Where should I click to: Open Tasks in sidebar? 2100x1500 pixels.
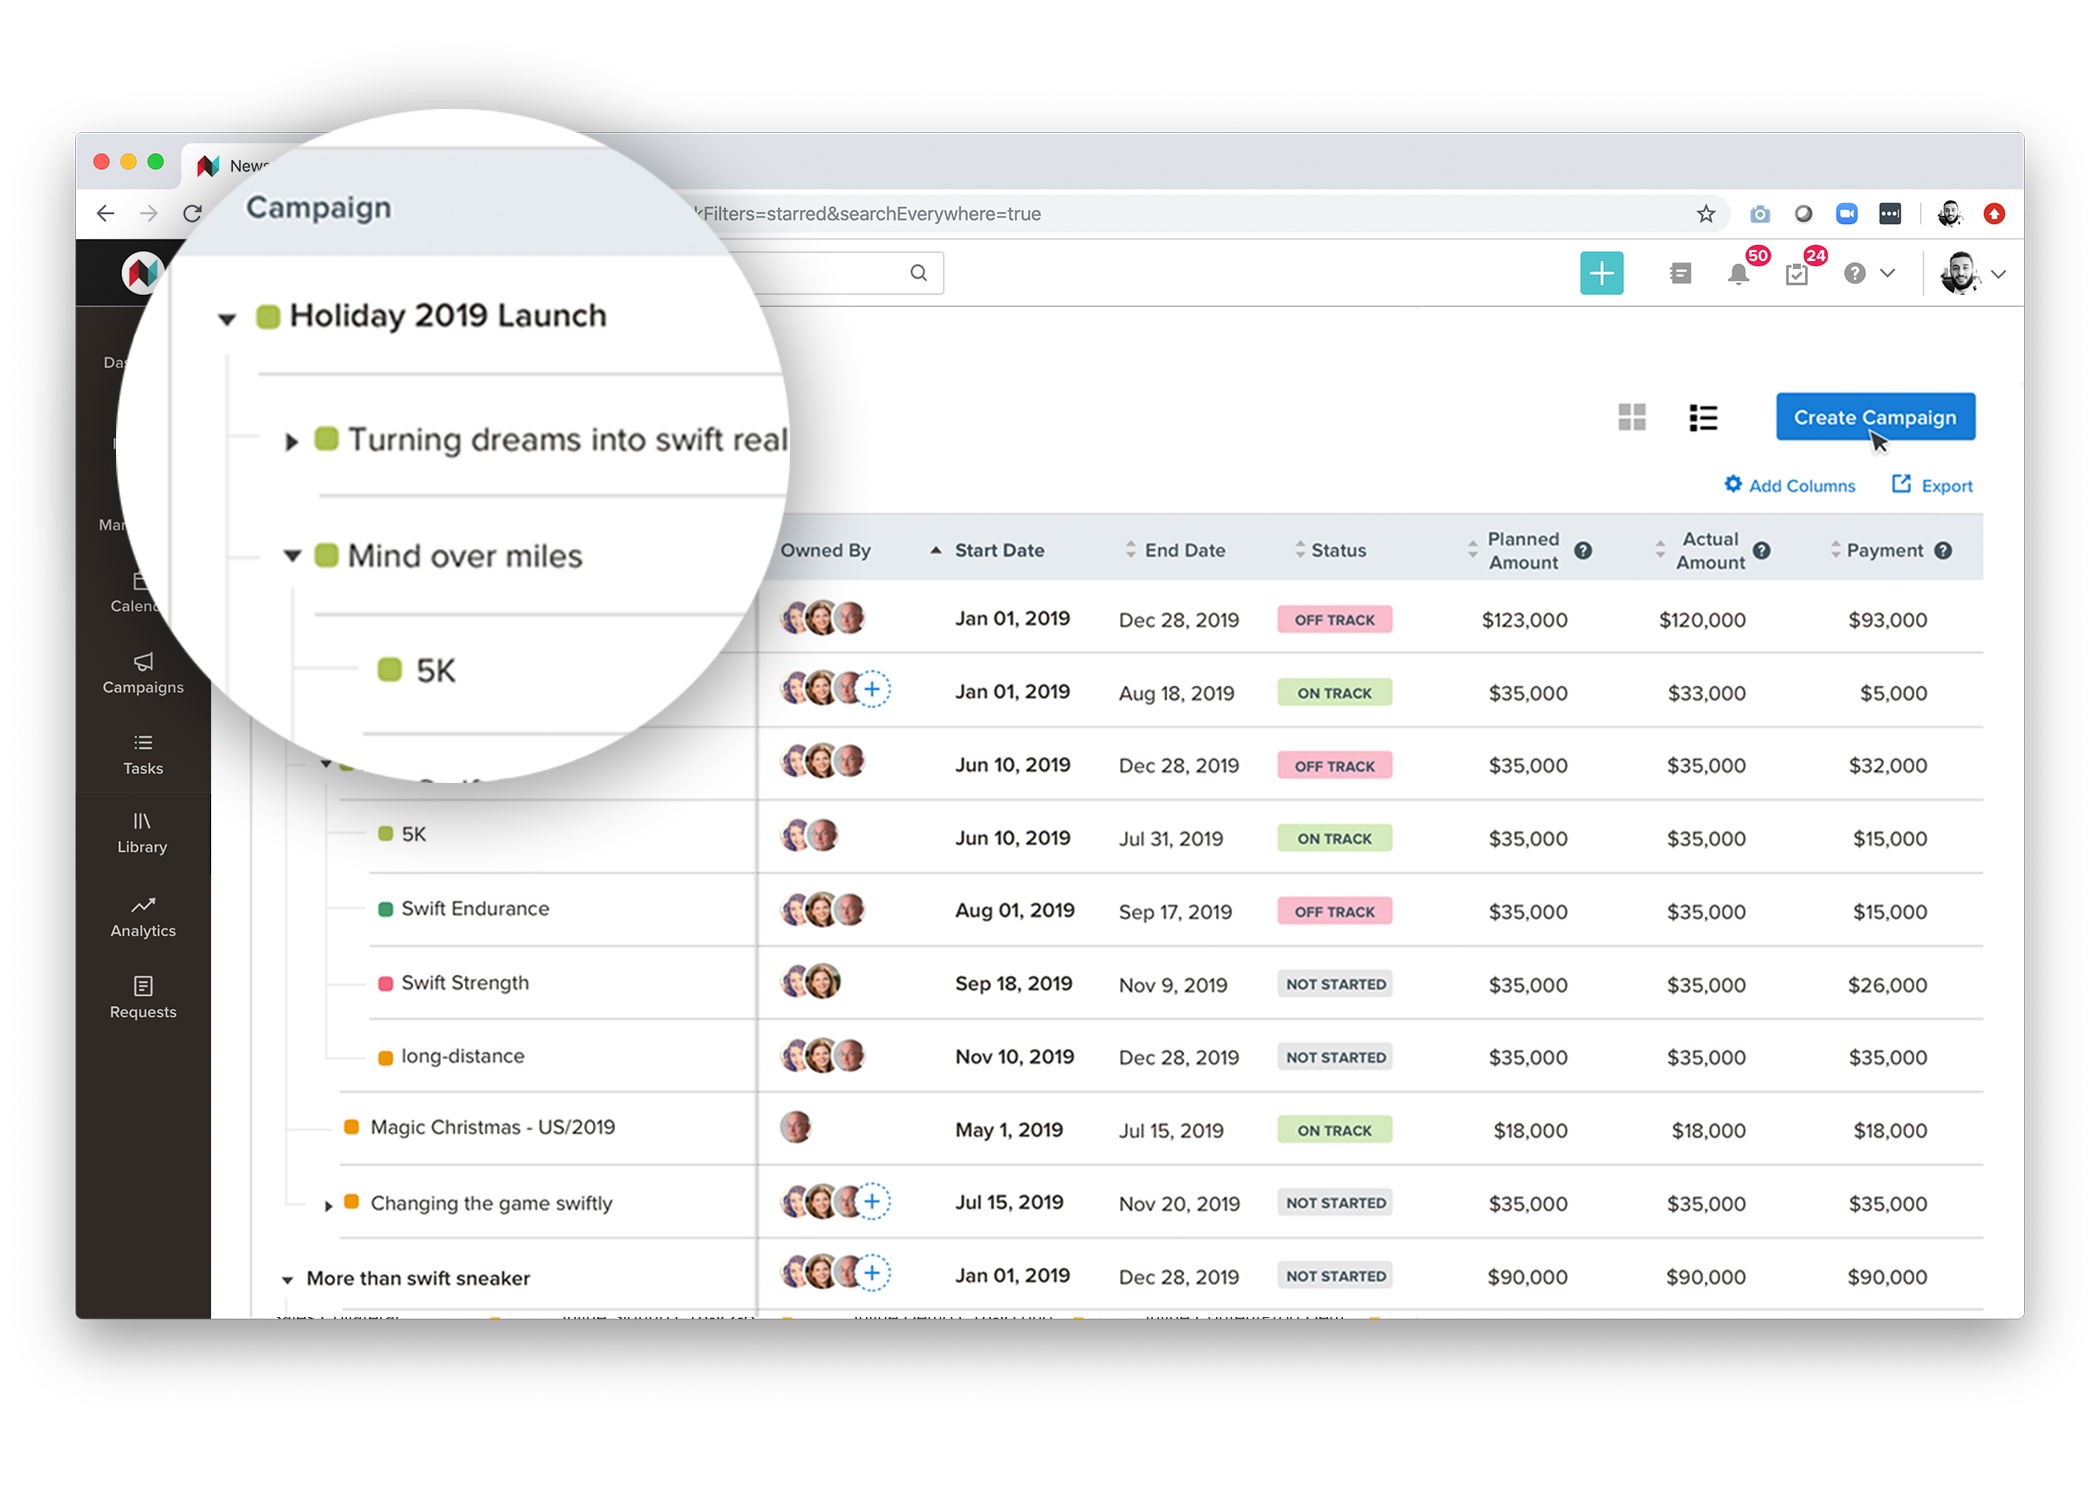click(x=143, y=754)
